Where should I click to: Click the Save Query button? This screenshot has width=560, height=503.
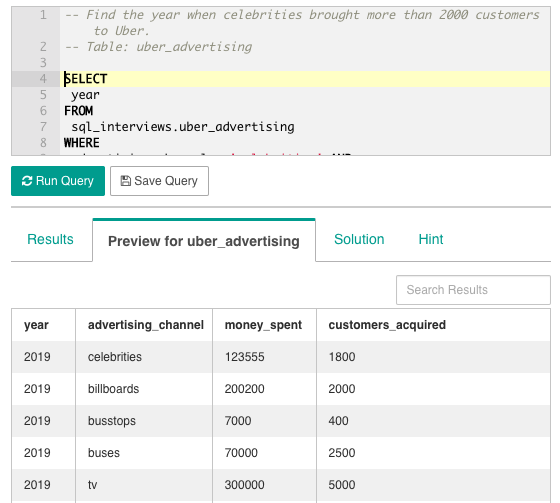click(159, 181)
